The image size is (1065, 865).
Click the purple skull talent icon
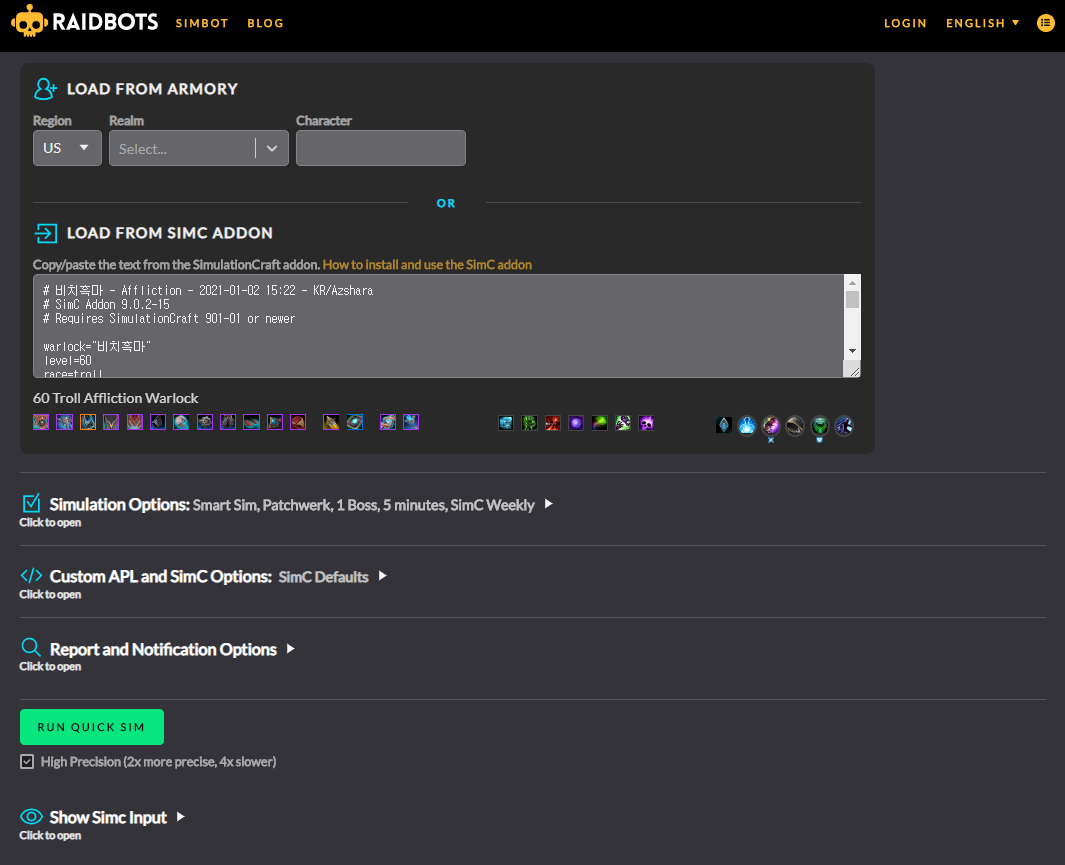[646, 424]
